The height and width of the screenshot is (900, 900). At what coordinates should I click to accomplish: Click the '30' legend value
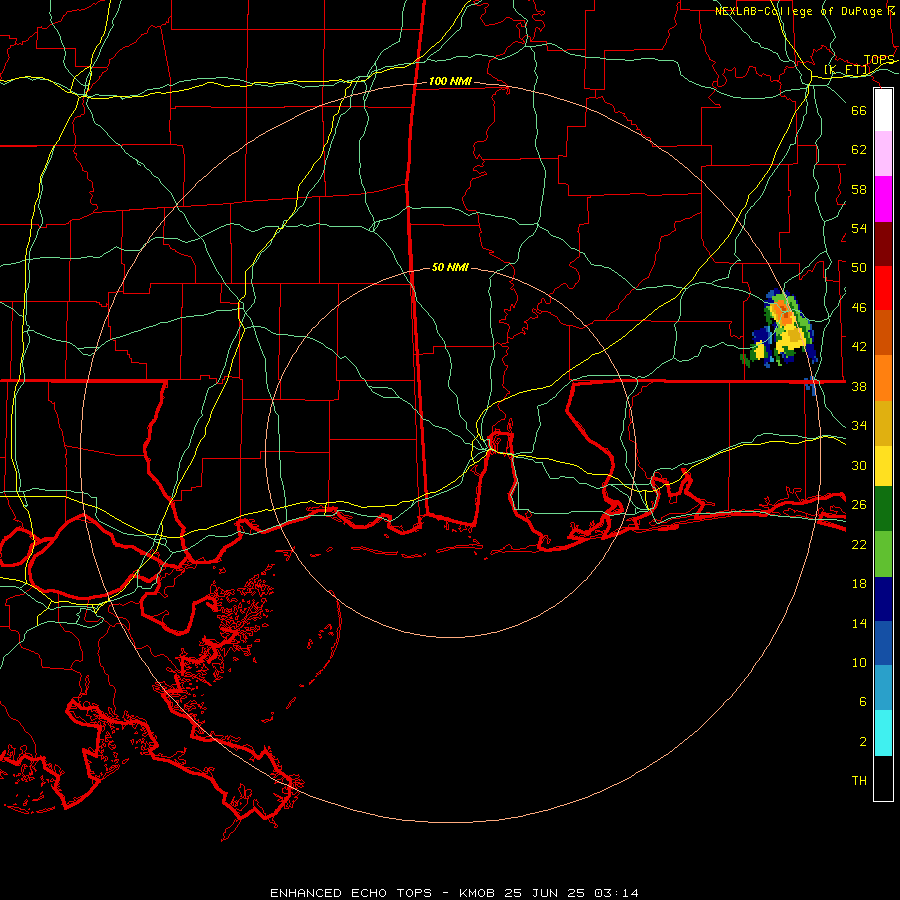[859, 466]
